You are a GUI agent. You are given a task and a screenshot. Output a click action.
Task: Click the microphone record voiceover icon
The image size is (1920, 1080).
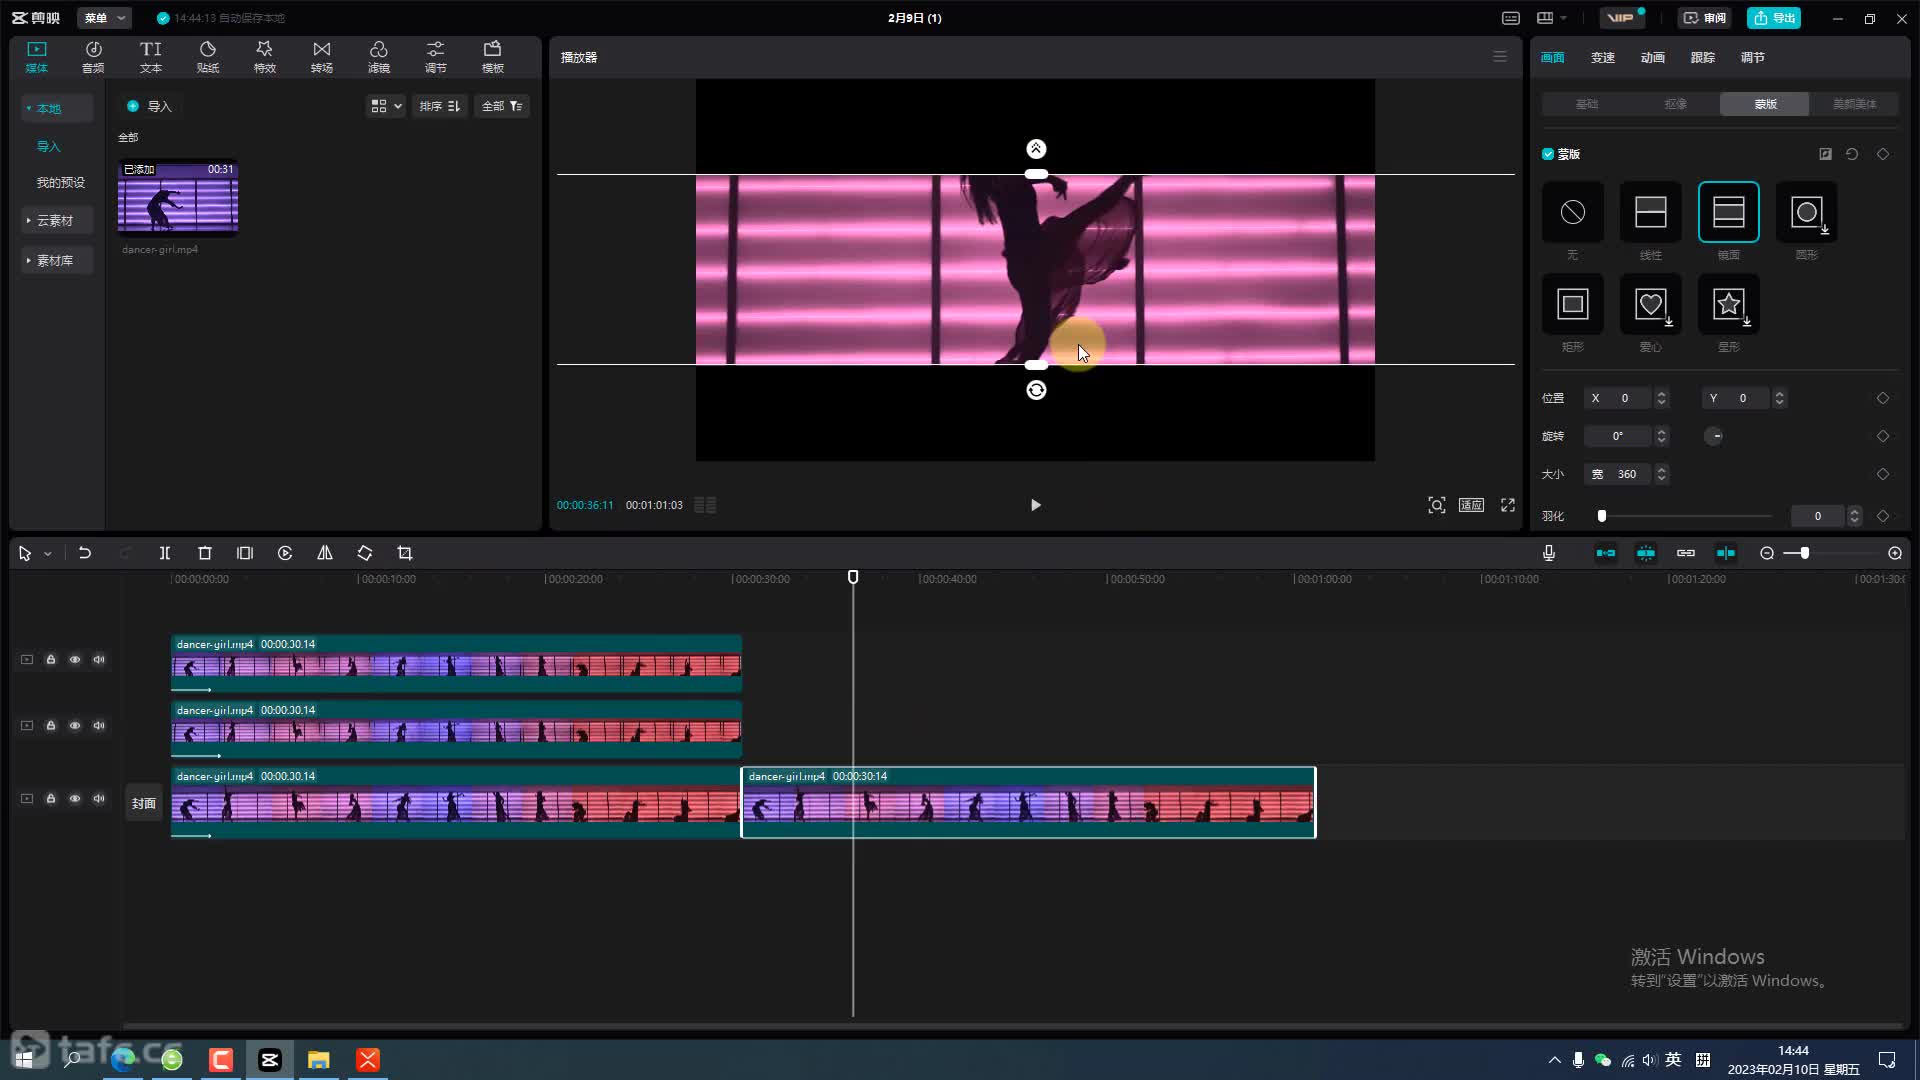coord(1549,553)
